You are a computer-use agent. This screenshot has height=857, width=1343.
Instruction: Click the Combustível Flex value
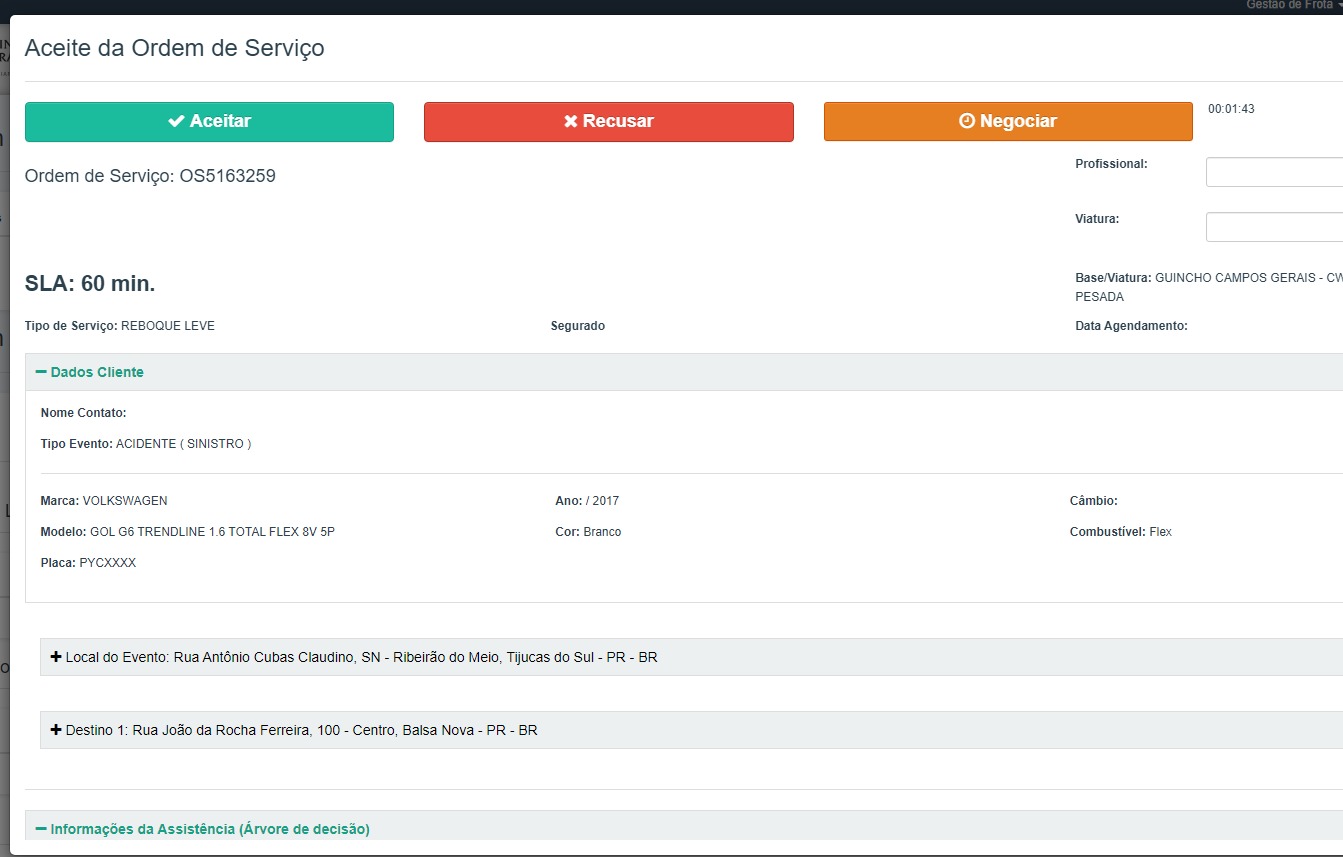pos(1160,532)
